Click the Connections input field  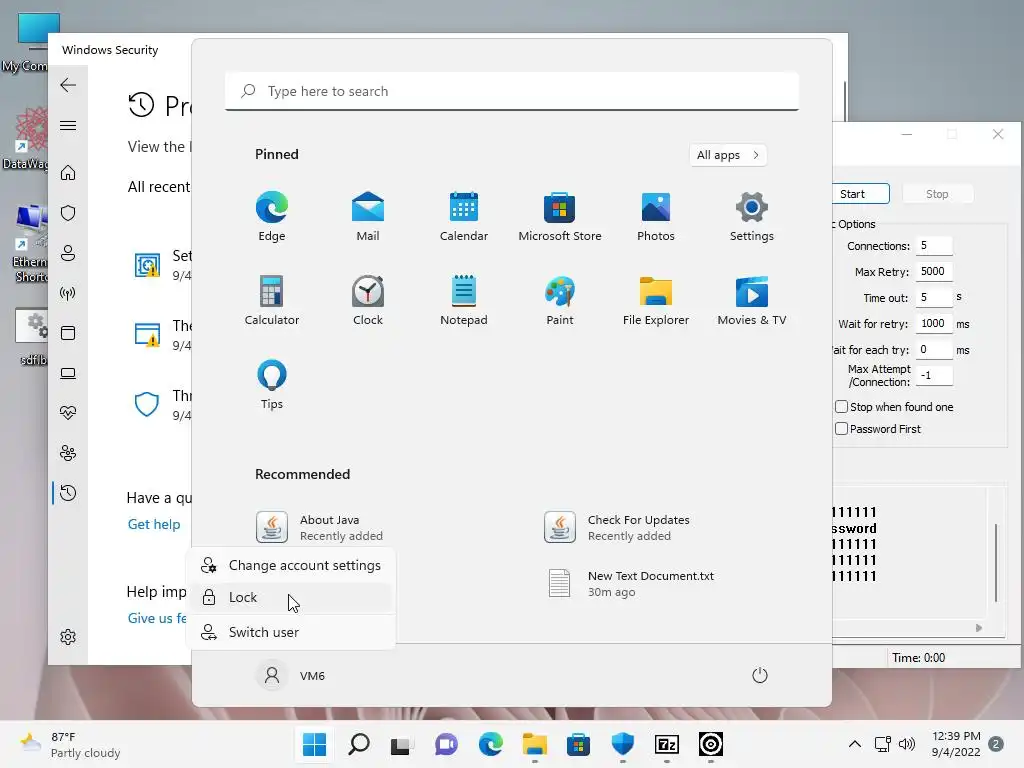point(934,246)
